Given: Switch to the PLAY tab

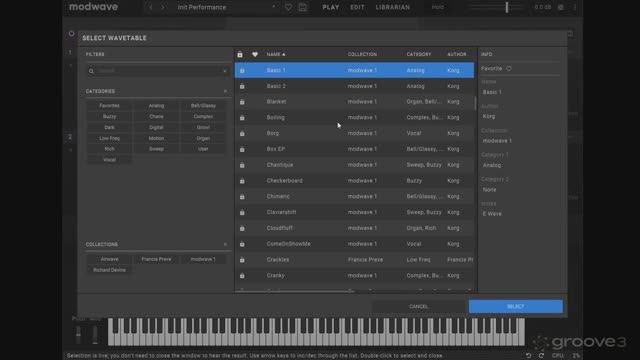Looking at the screenshot, I should (x=331, y=7).
